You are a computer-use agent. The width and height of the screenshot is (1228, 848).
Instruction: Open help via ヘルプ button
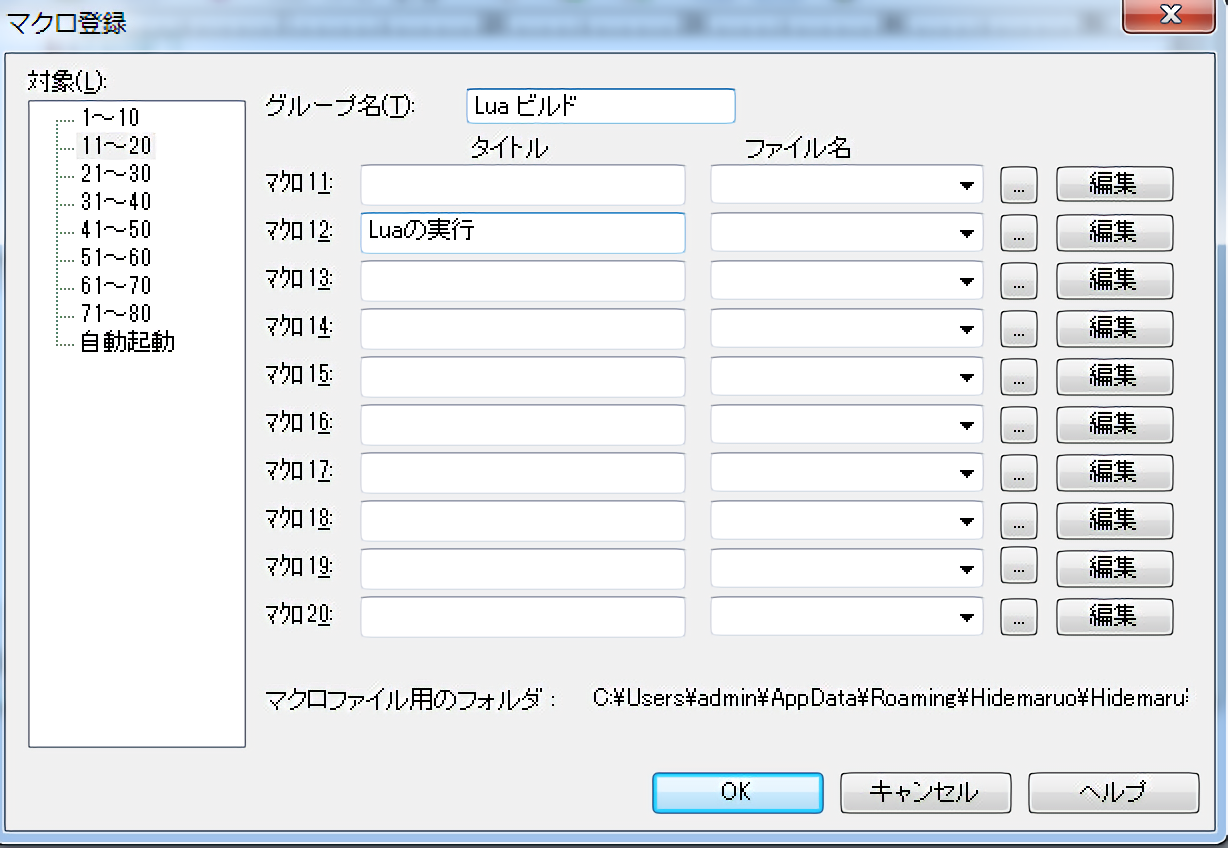point(1112,792)
